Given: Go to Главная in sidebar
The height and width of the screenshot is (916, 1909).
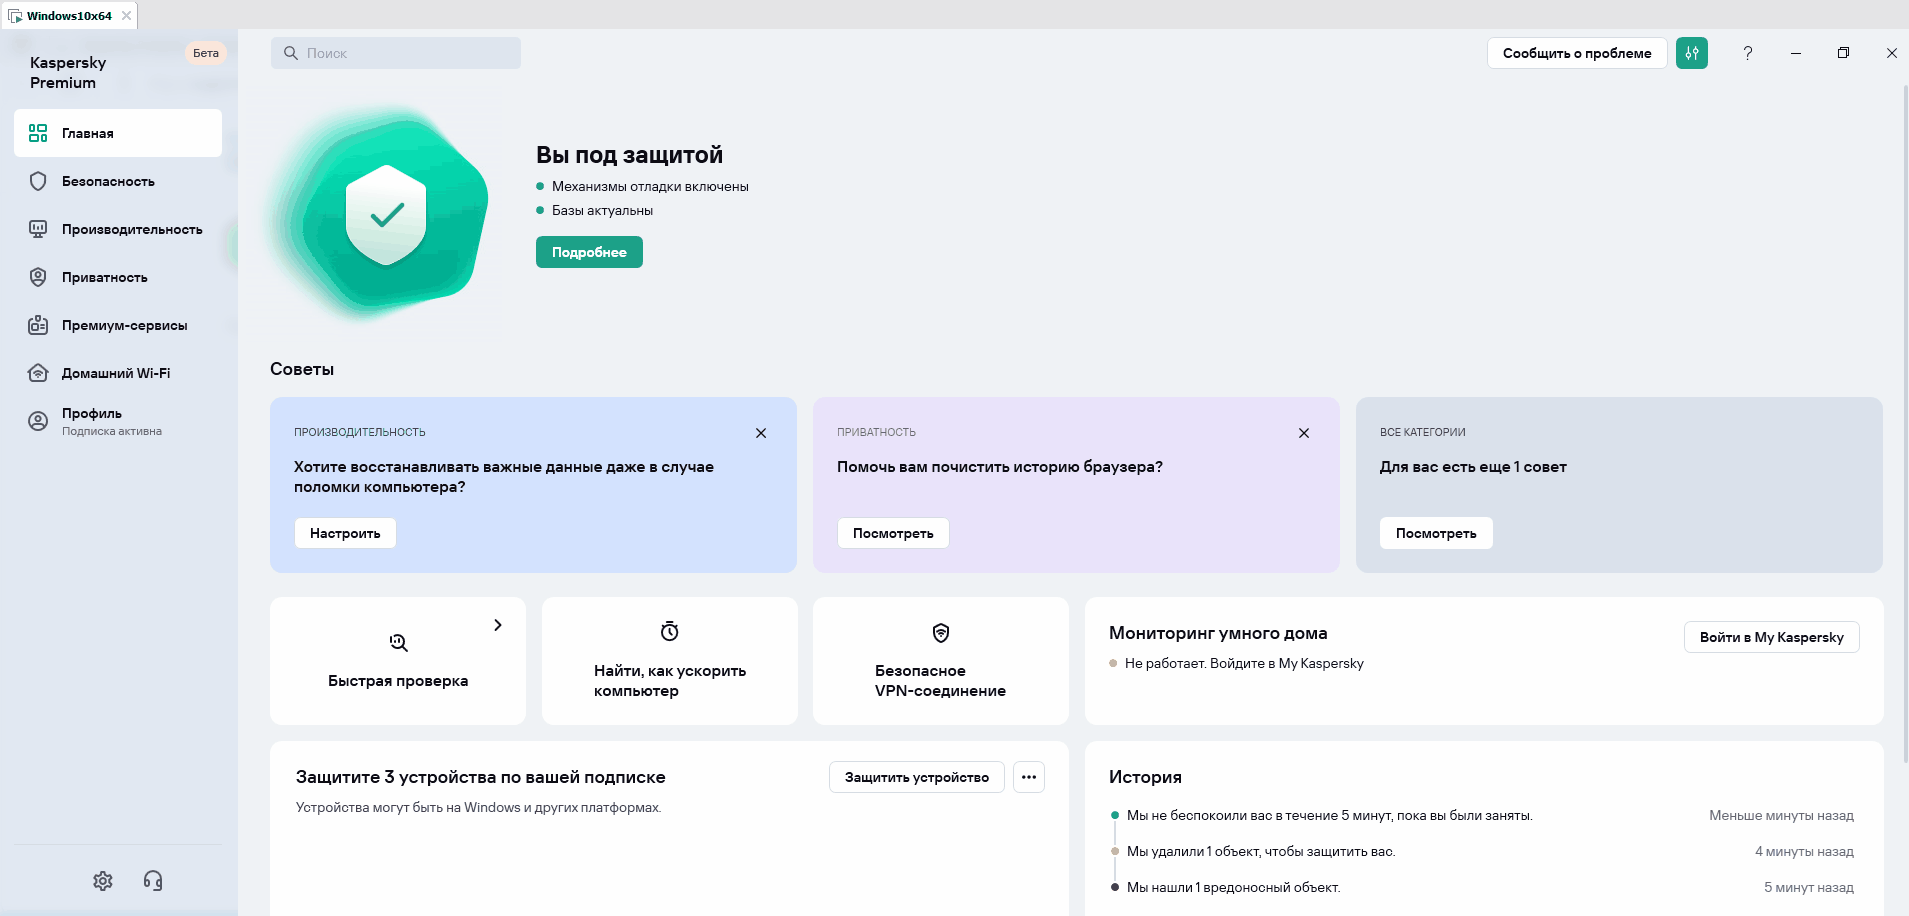Looking at the screenshot, I should 118,133.
